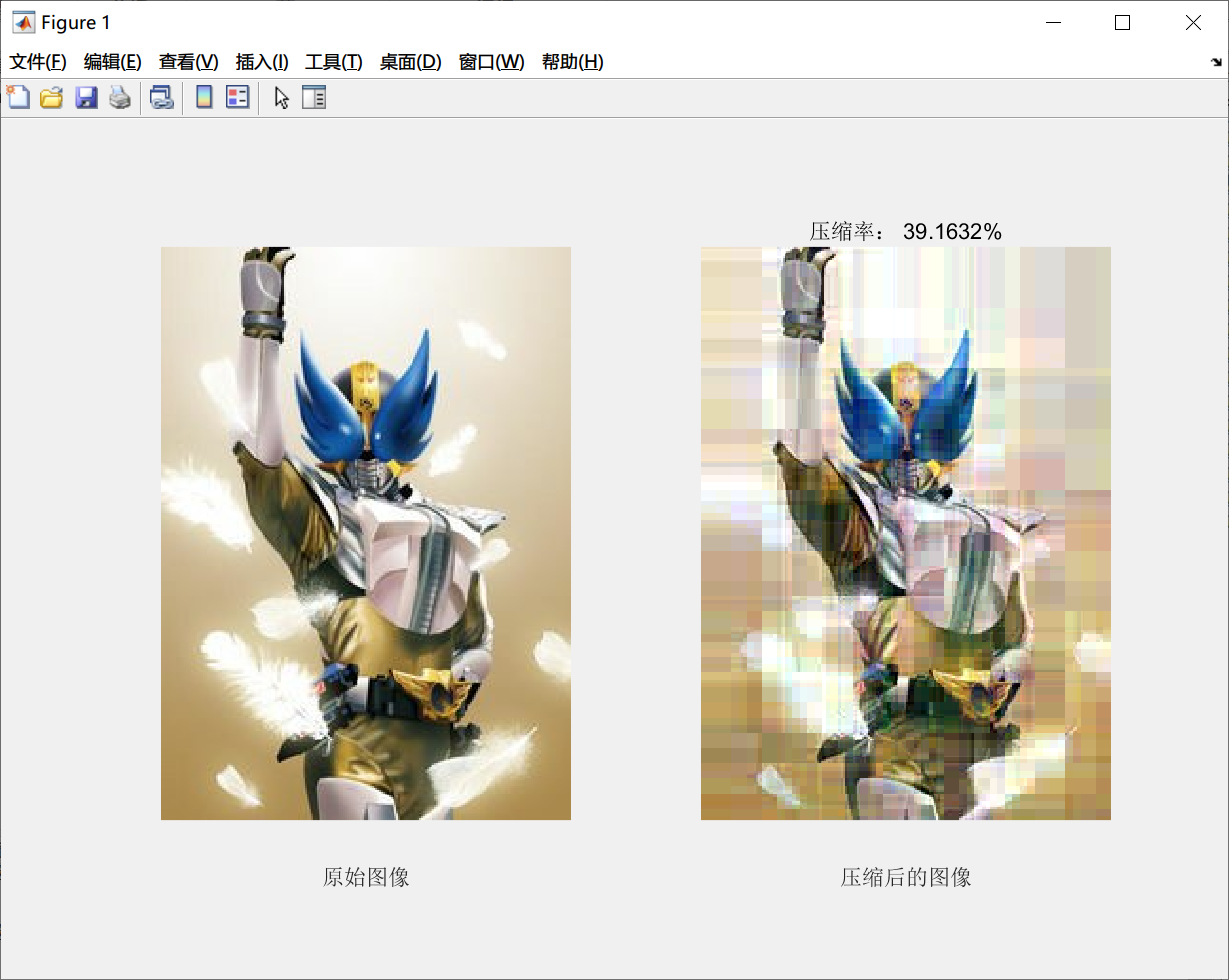Select the 原始图像 original image
The width and height of the screenshot is (1229, 980).
tap(366, 533)
